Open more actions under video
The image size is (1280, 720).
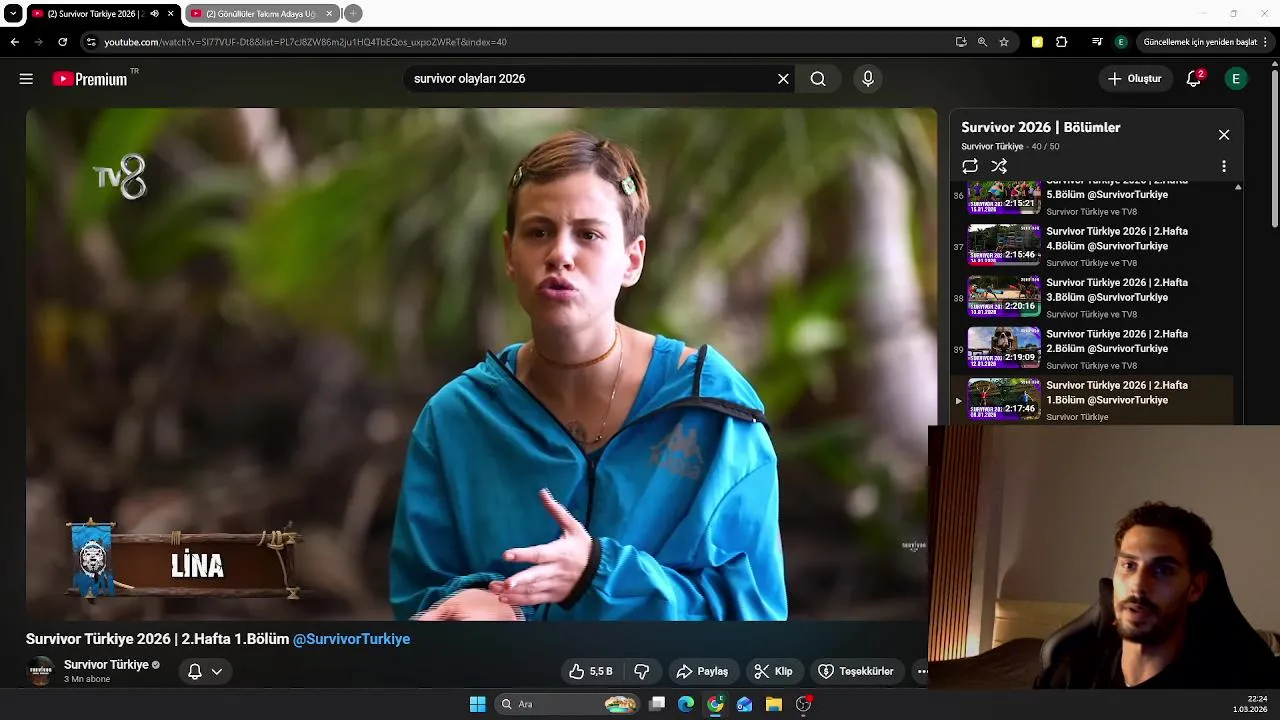[x=922, y=671]
